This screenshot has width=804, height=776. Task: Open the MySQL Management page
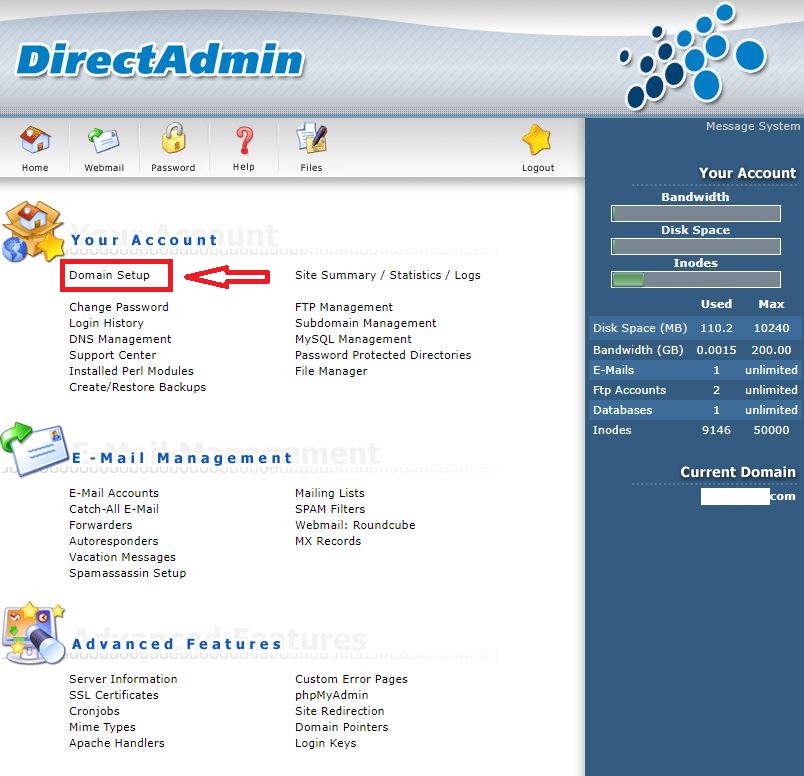click(x=352, y=339)
